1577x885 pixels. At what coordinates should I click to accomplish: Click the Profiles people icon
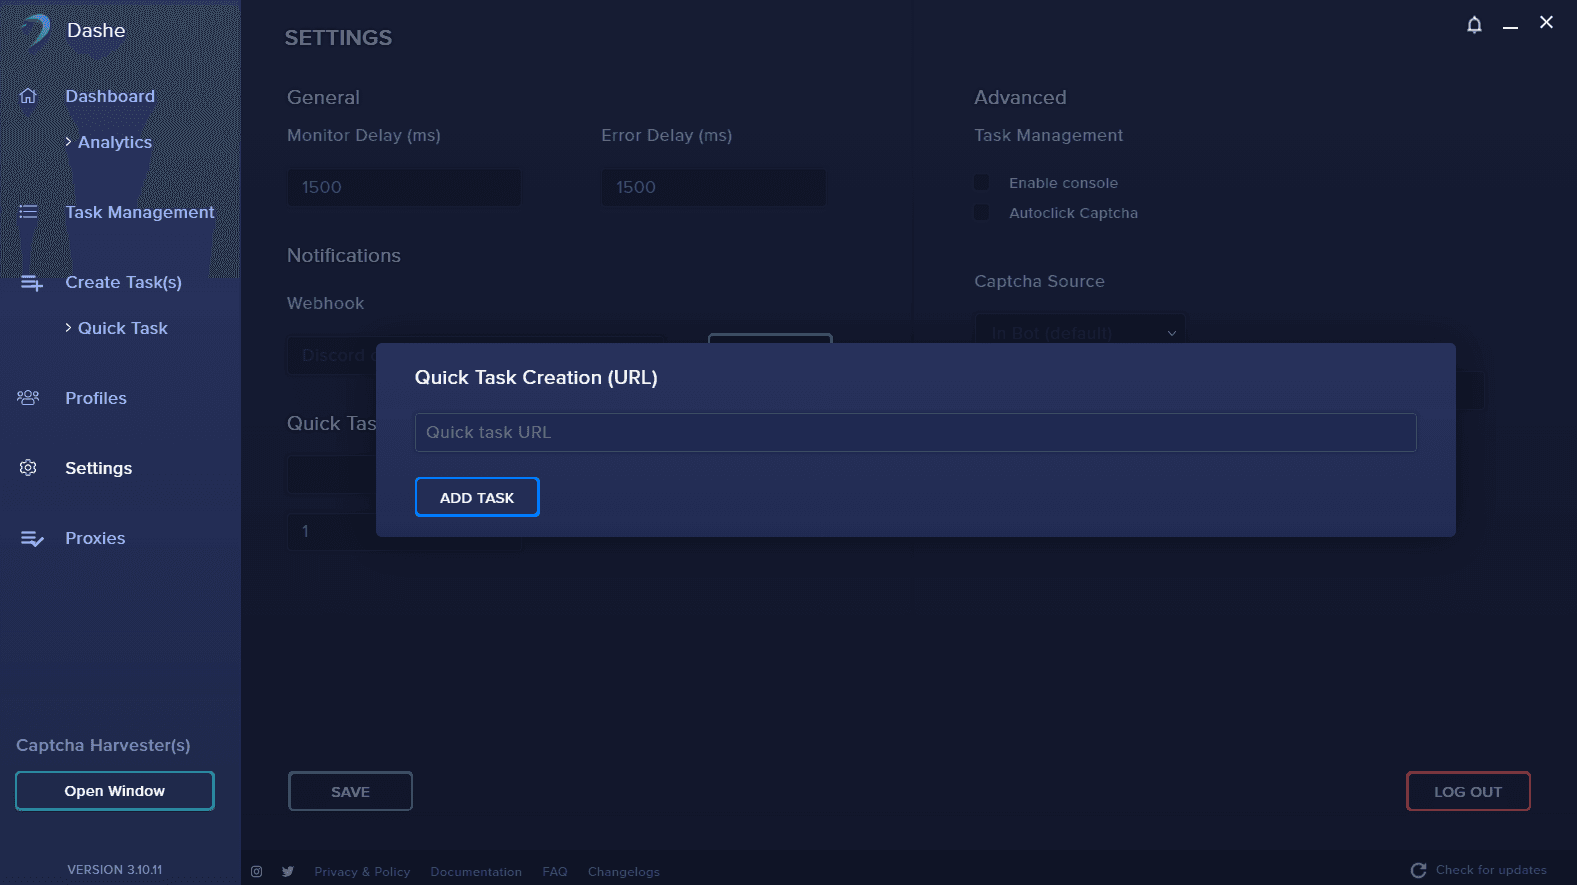point(28,398)
